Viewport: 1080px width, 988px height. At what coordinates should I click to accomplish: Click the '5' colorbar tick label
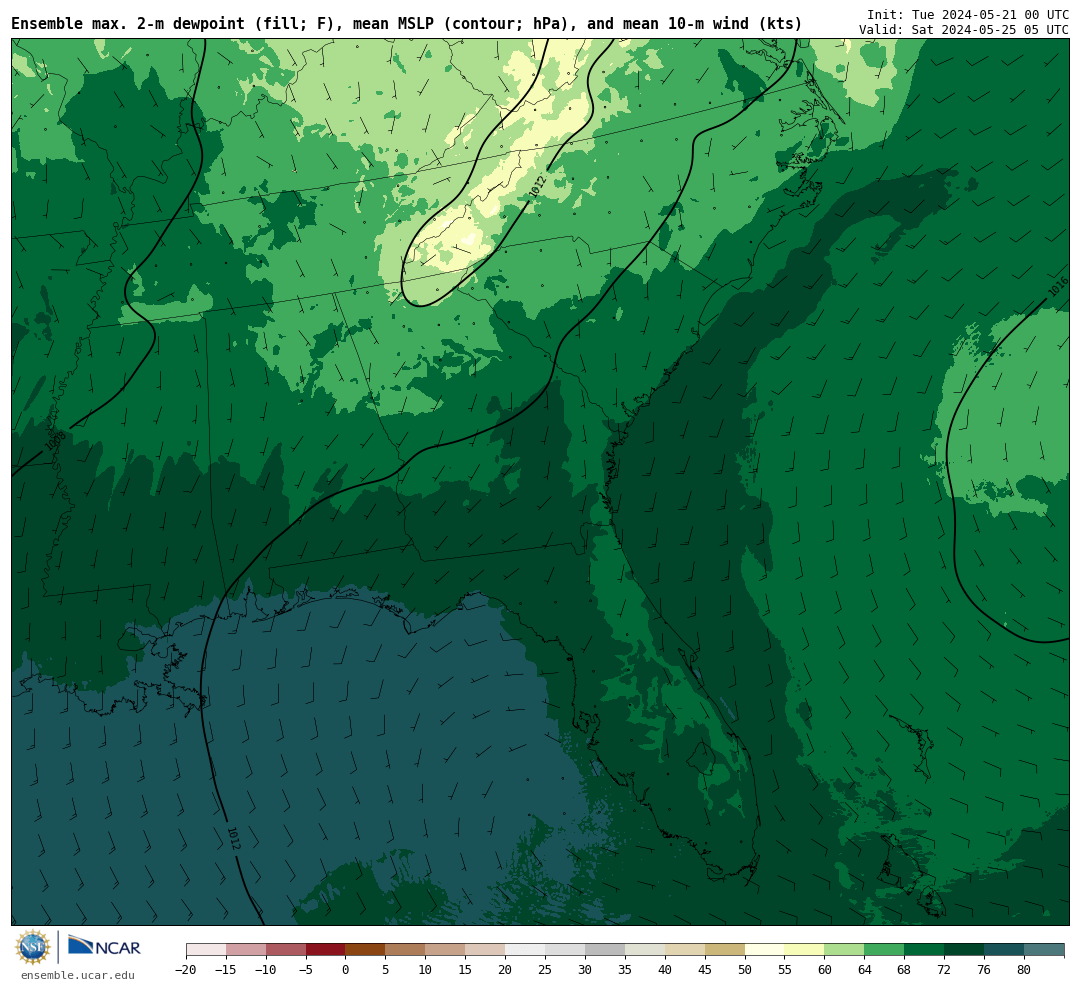[x=386, y=970]
